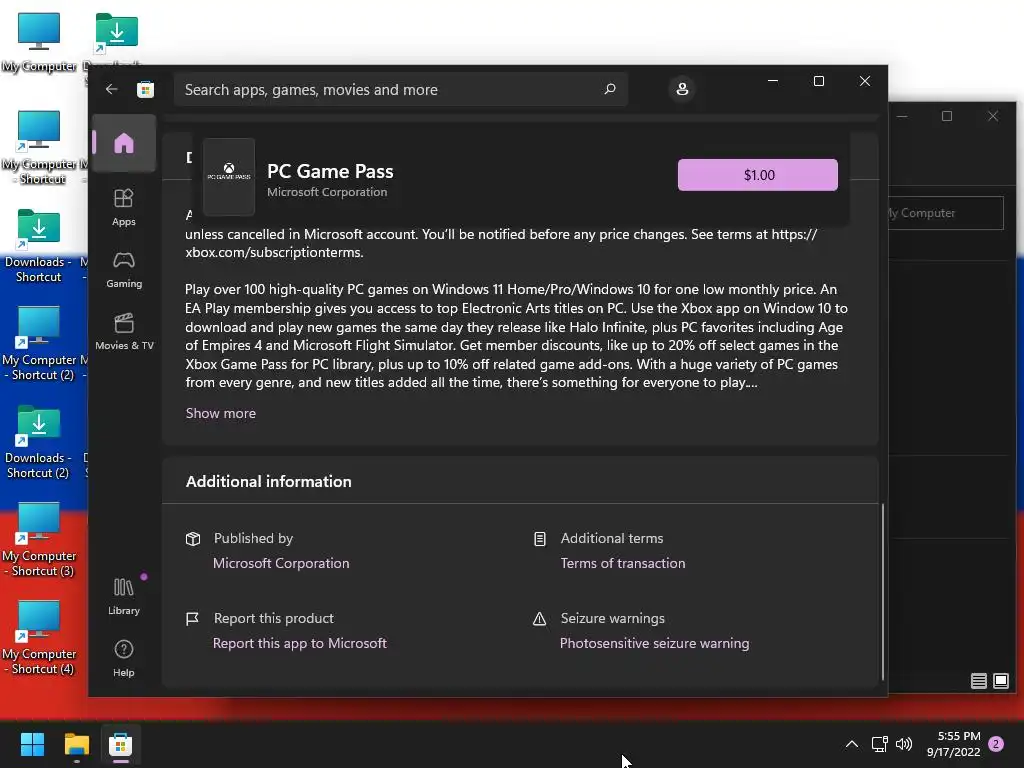Select Home in the Store sidebar
Viewport: 1024px width, 768px height.
(123, 143)
